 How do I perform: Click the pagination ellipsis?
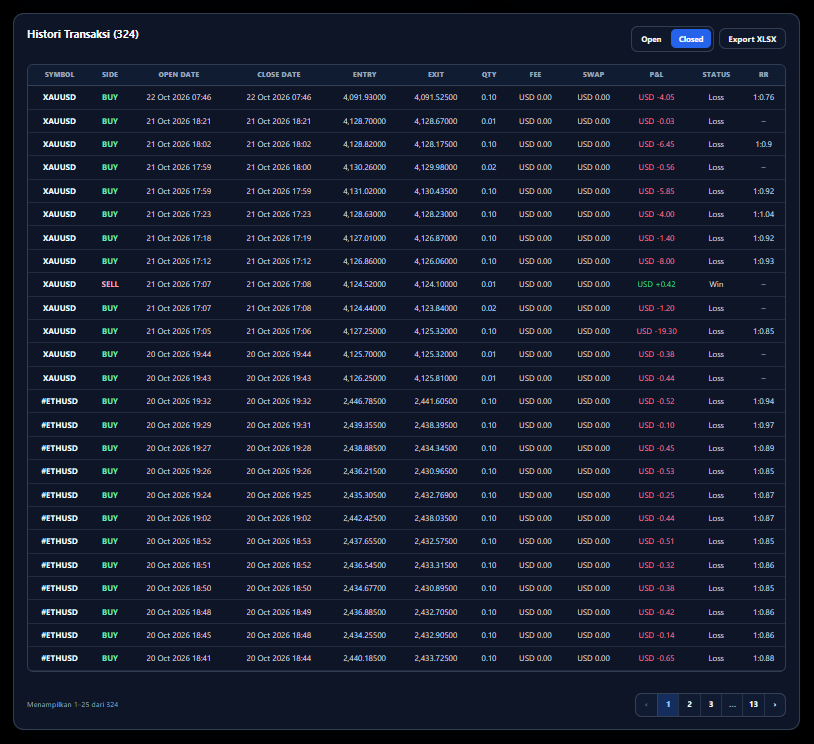tap(732, 705)
